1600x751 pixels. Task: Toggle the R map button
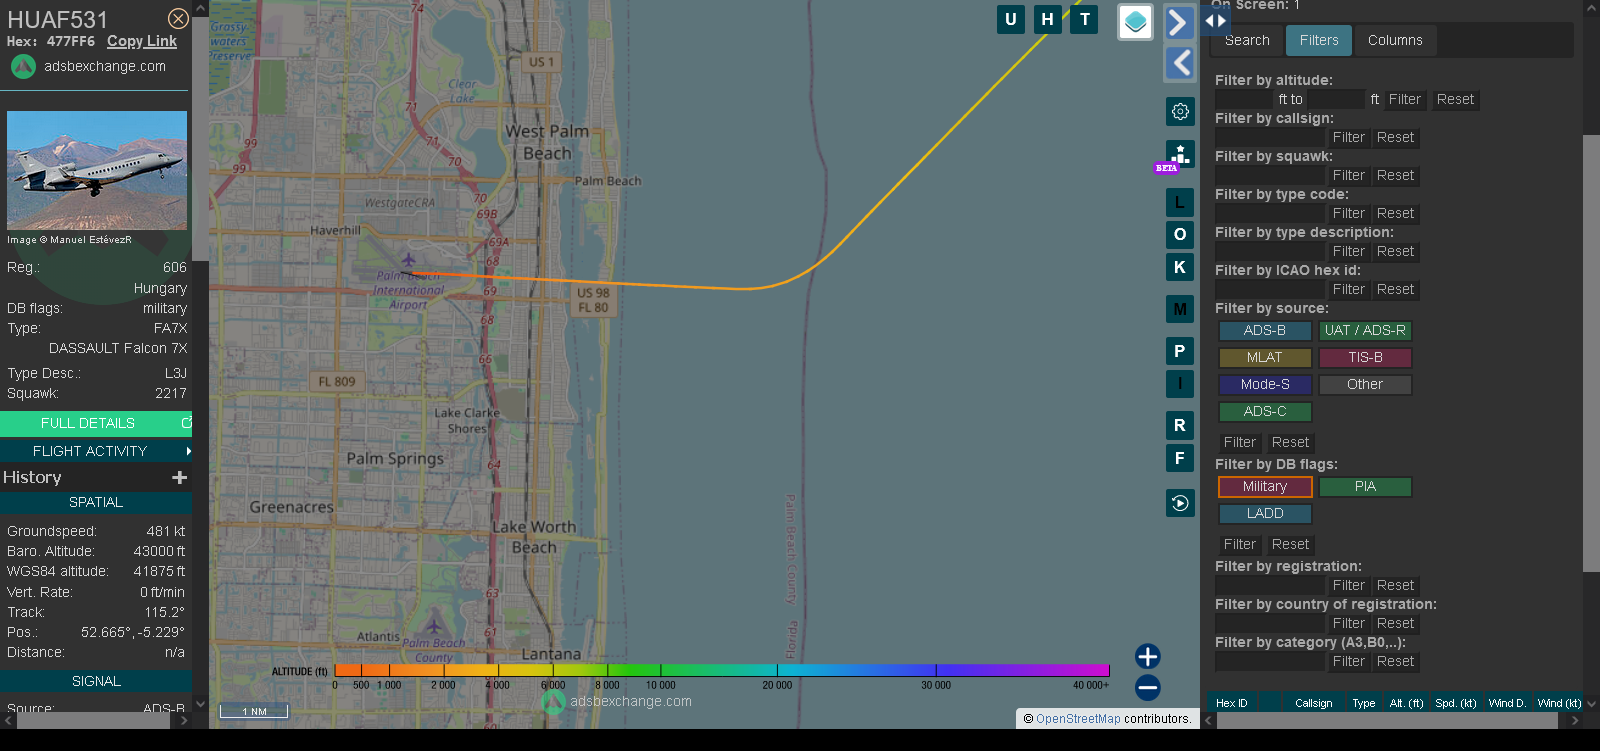(x=1180, y=425)
